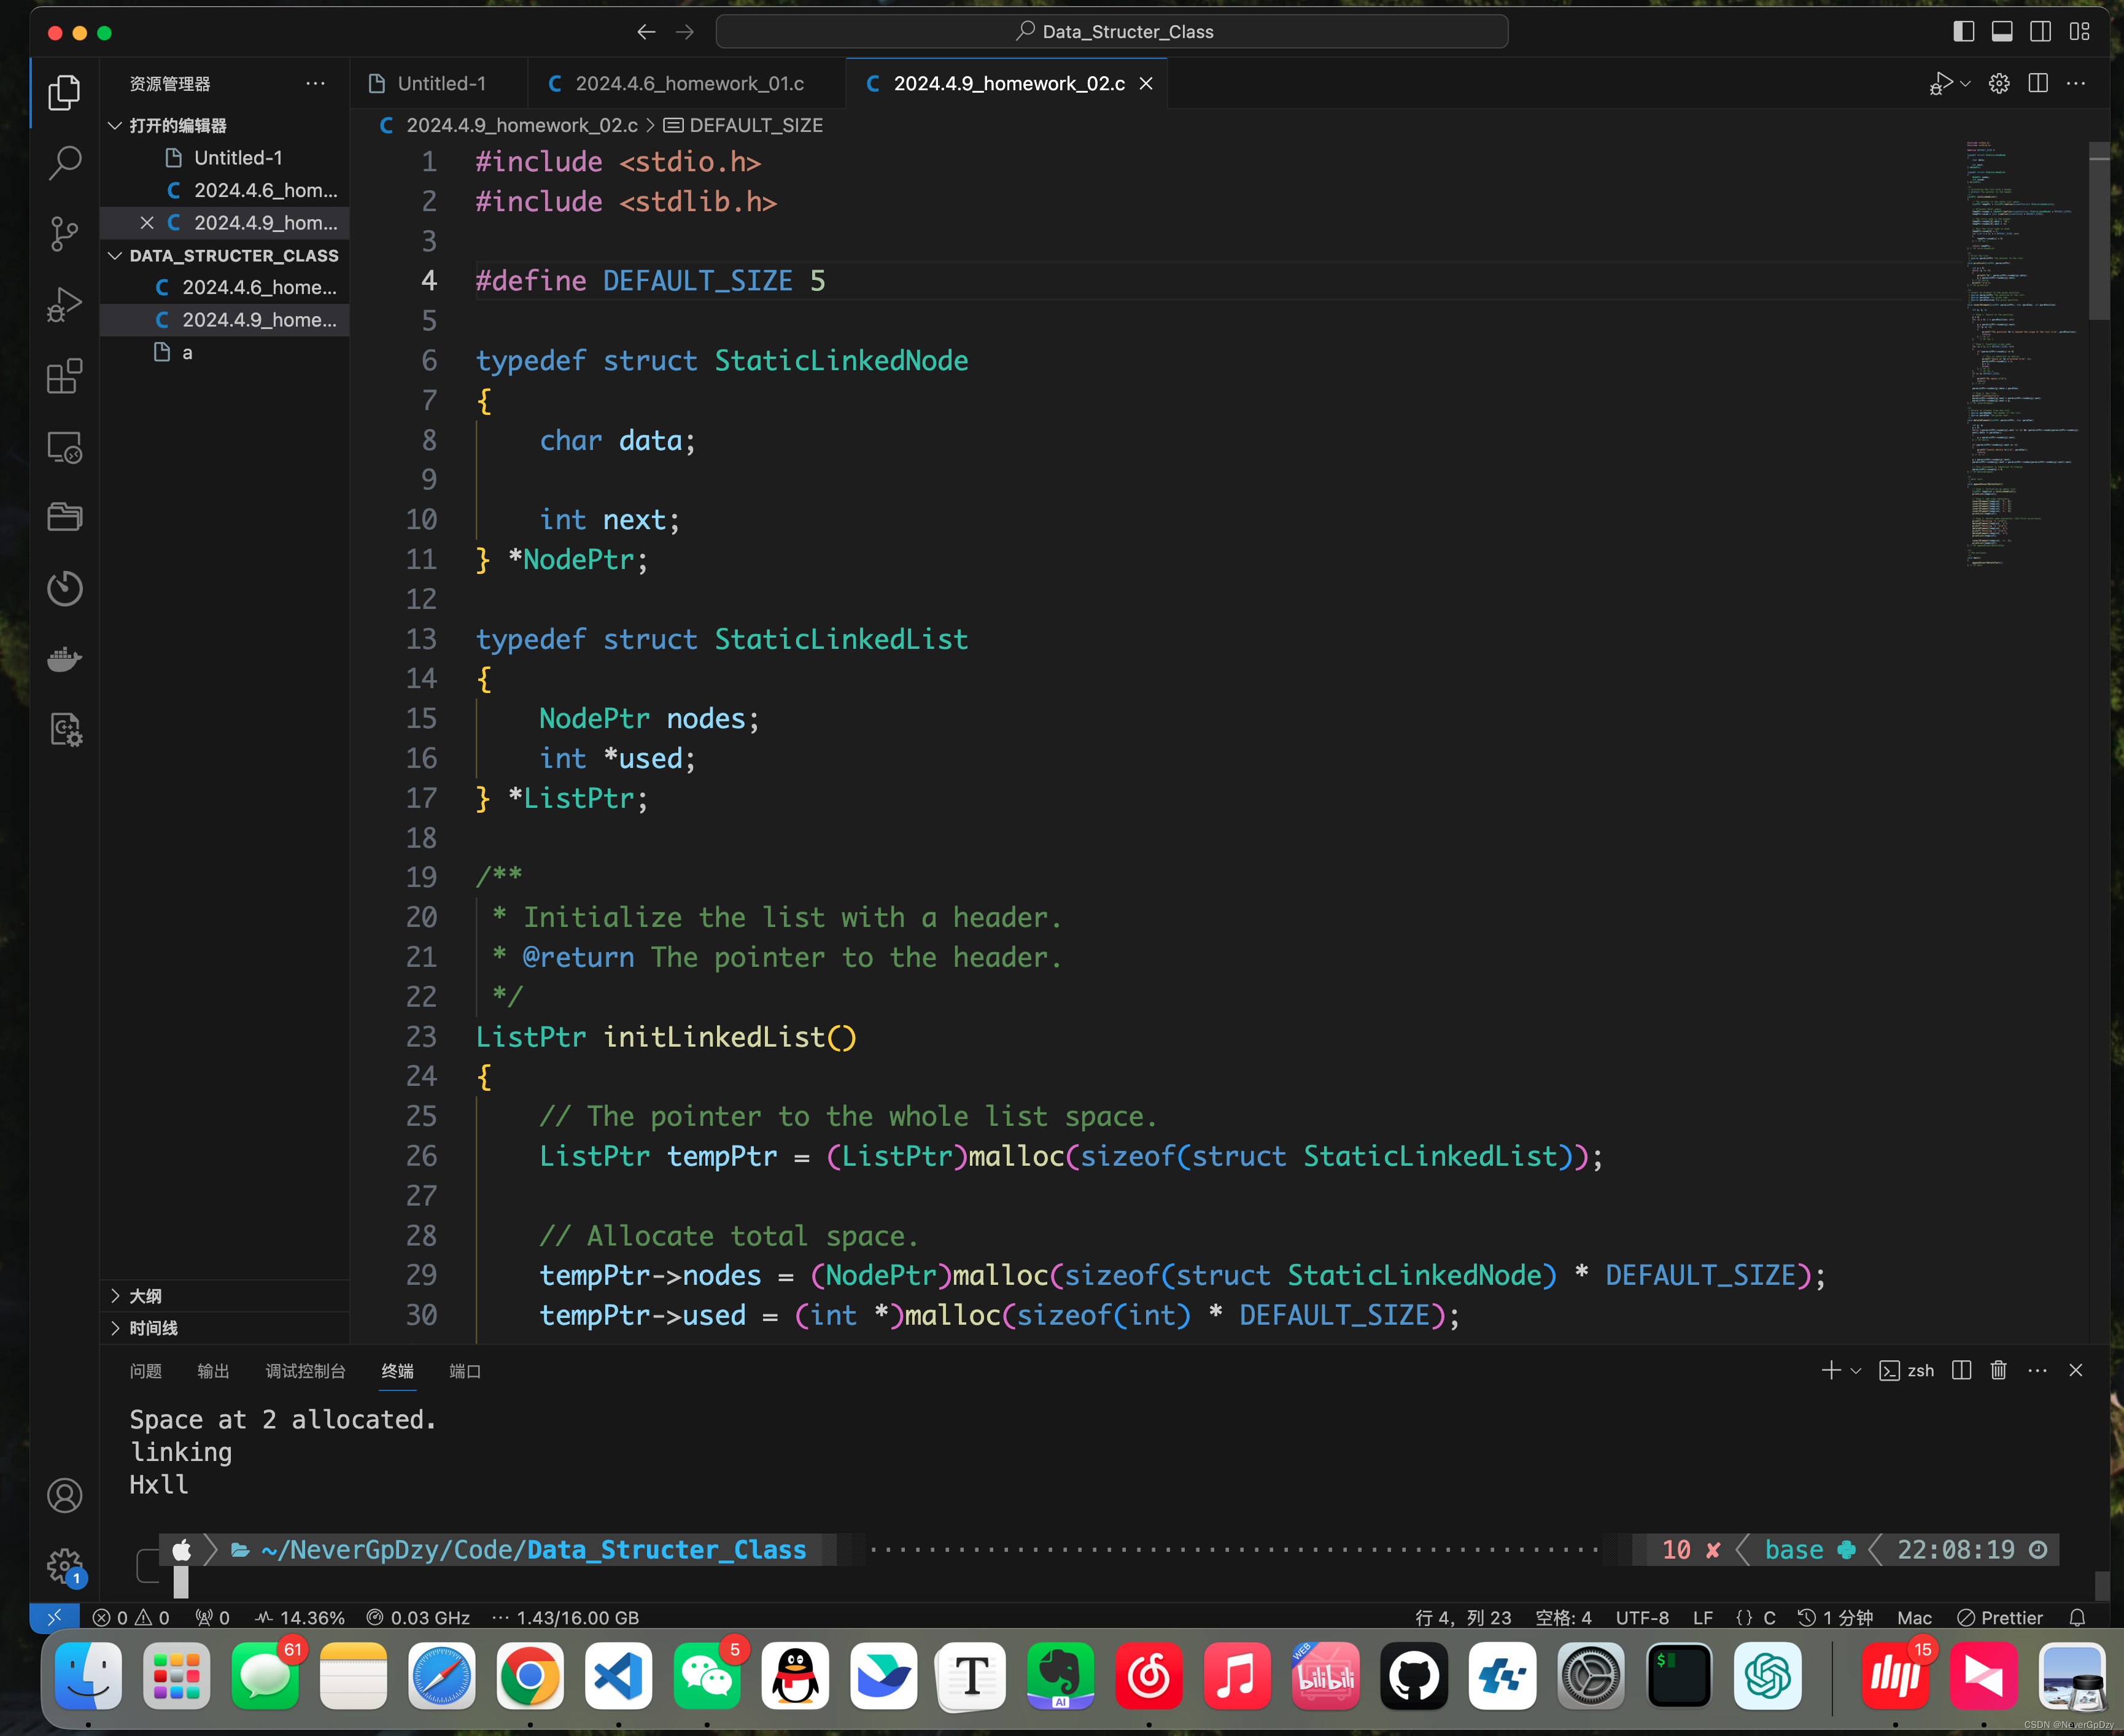Open the Accounts icon in activity bar
The image size is (2124, 1736).
point(64,1495)
